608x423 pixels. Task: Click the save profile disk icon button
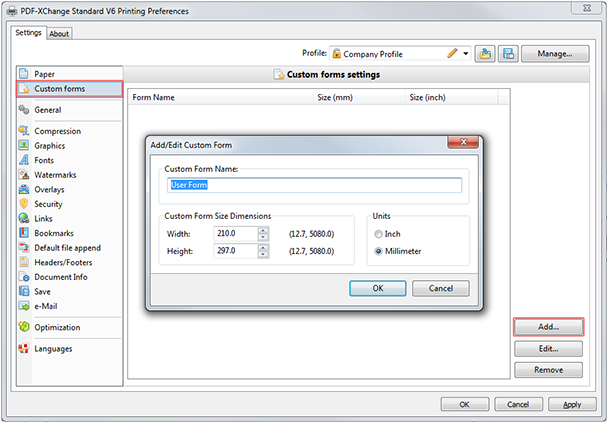[x=508, y=54]
